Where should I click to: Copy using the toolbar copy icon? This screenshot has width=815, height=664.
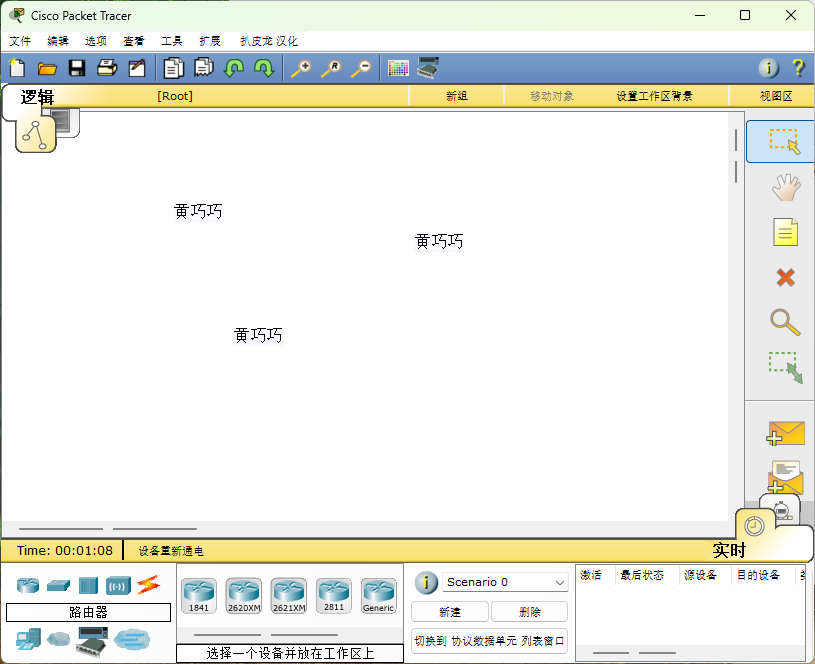[174, 68]
